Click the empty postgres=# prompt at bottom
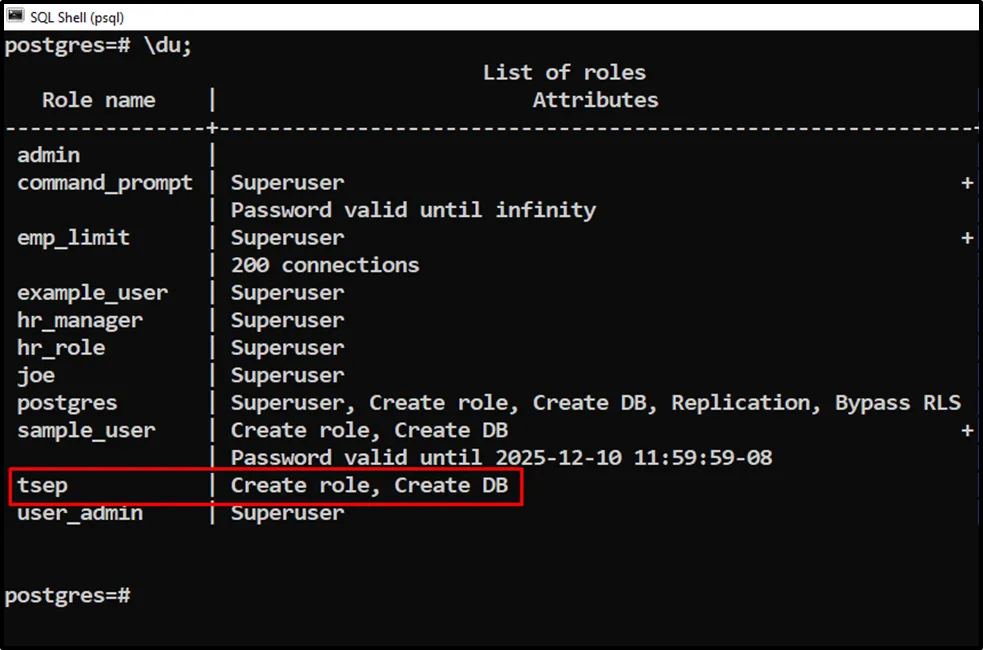 pyautogui.click(x=67, y=595)
